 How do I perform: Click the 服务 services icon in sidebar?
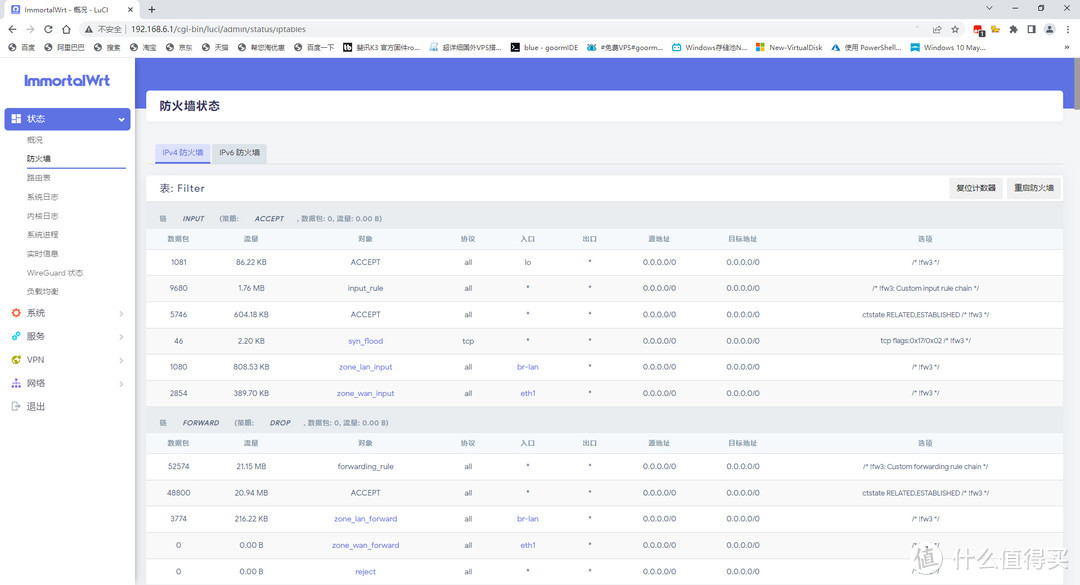pos(16,336)
